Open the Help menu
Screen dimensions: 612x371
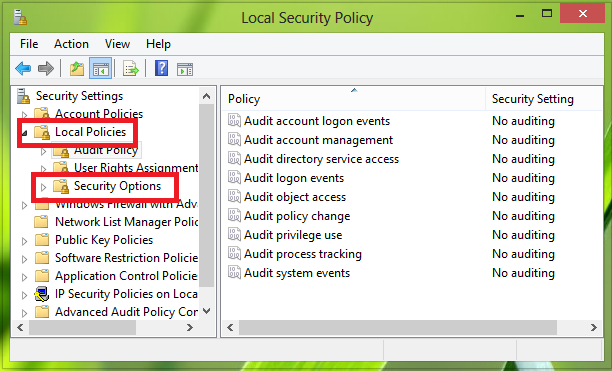click(x=158, y=44)
